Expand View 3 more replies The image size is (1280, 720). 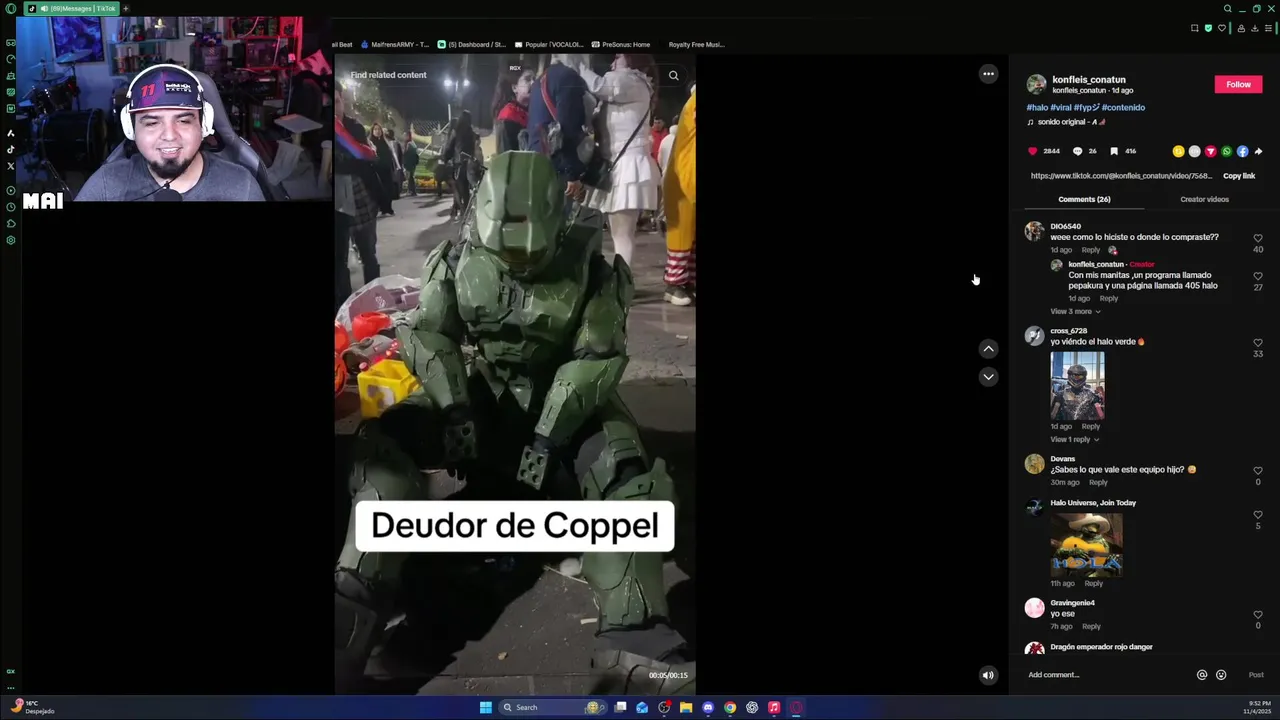click(1075, 311)
